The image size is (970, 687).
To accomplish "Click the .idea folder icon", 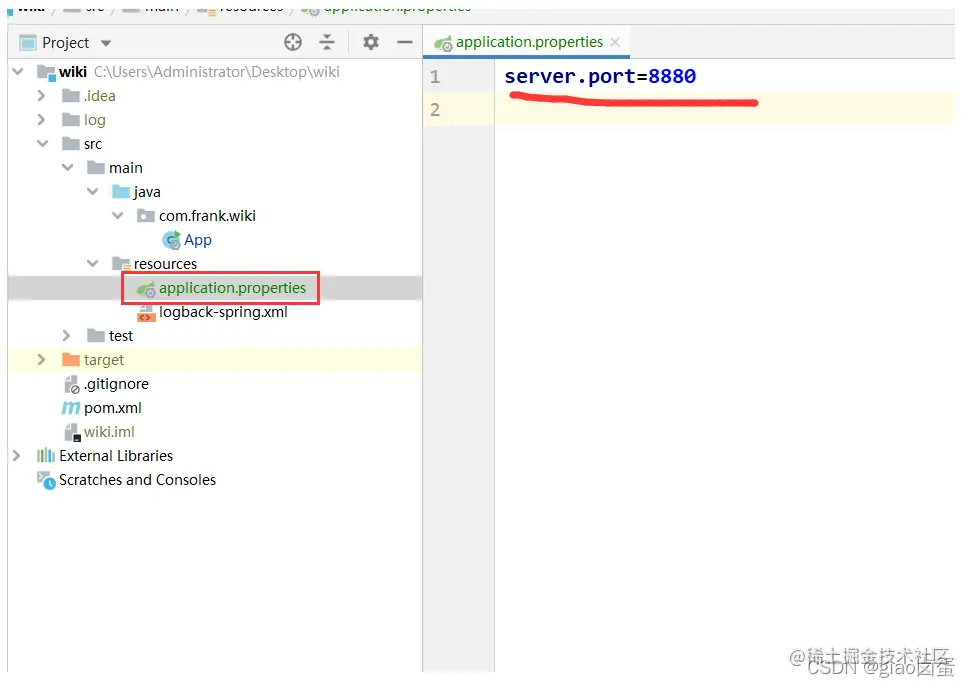I will pyautogui.click(x=71, y=95).
